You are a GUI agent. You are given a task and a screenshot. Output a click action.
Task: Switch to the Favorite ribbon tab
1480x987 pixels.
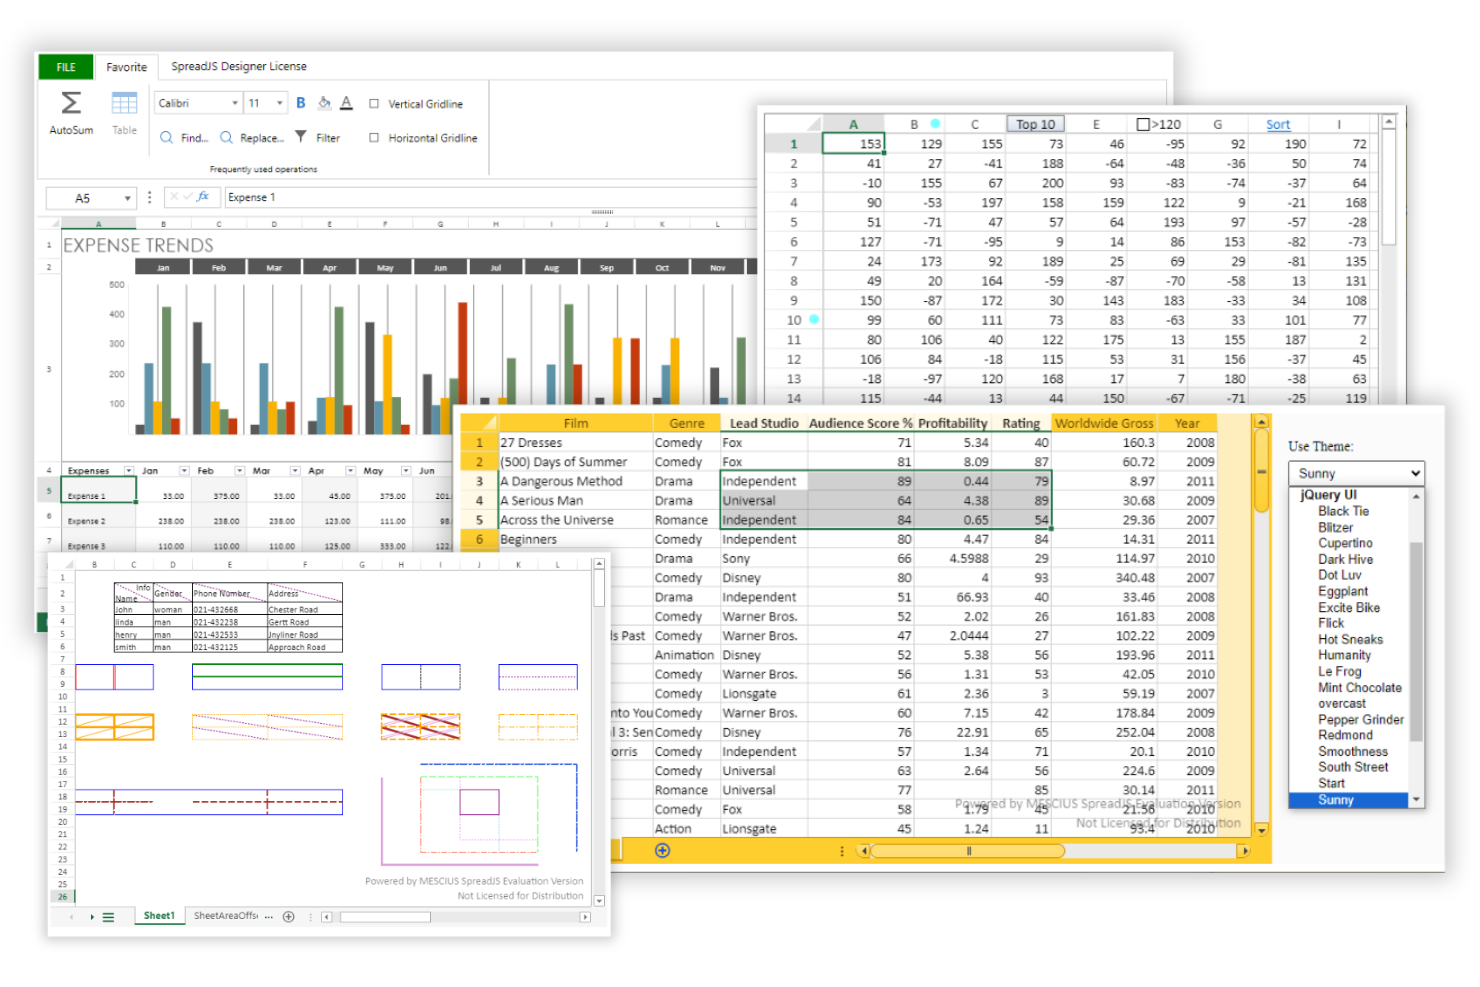(x=126, y=67)
